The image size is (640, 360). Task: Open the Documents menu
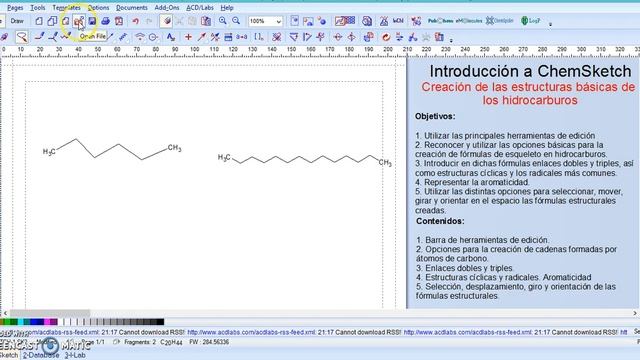click(131, 8)
